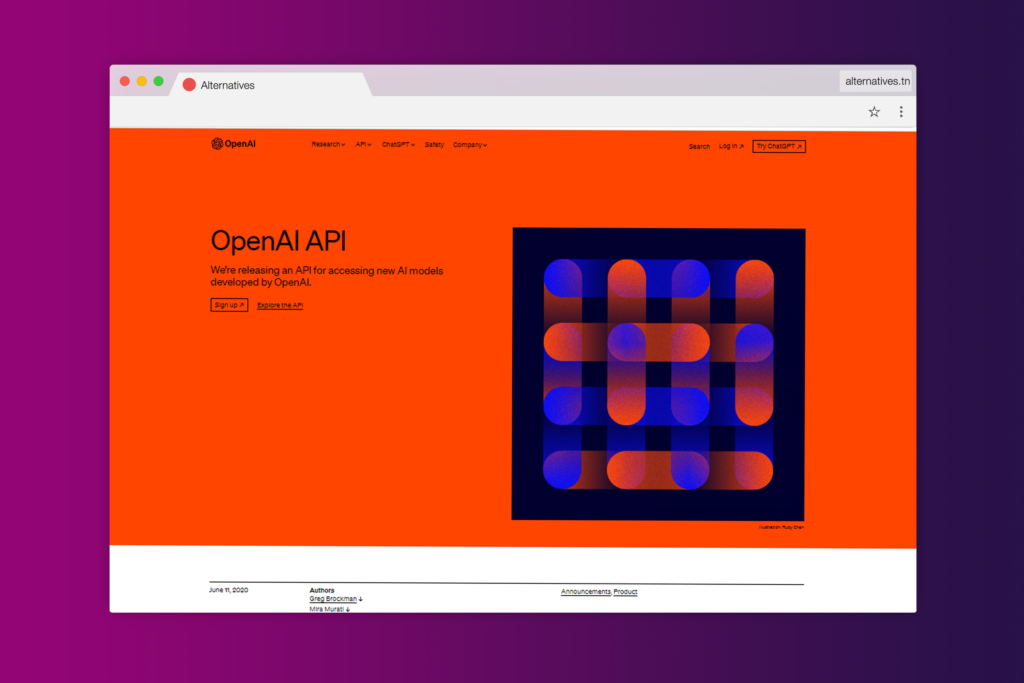
Task: Click the date June 11, 2020
Action: 229,590
